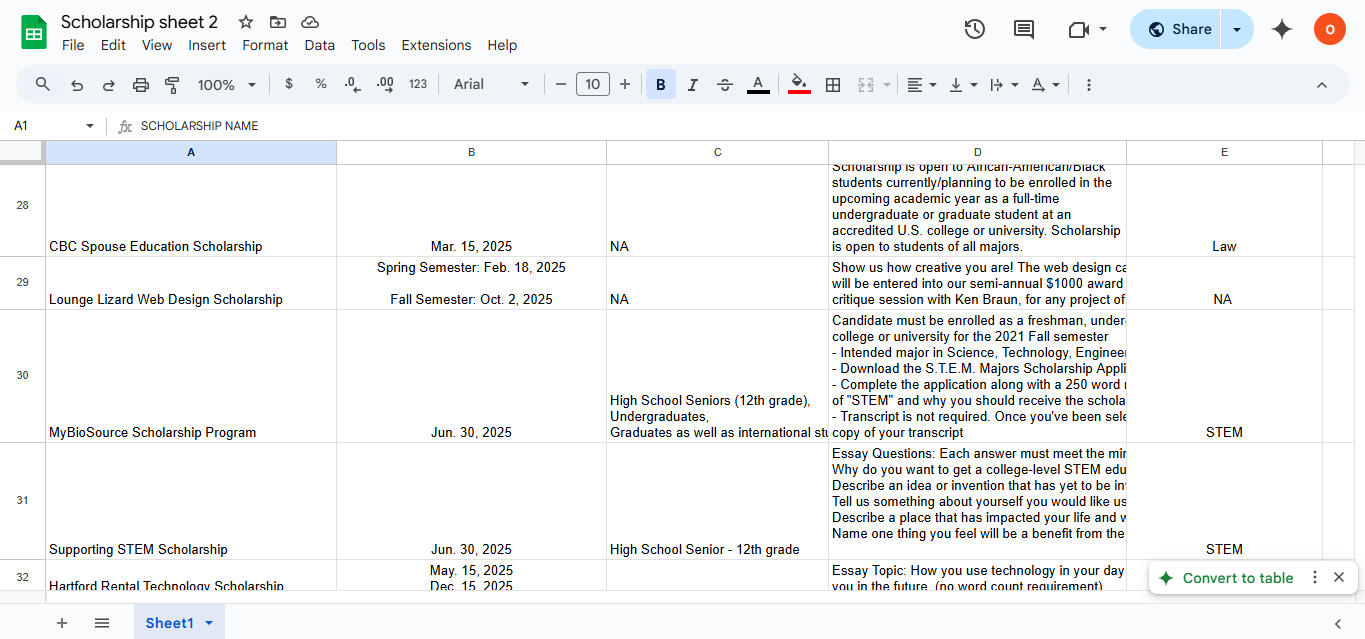Open the Extensions menu
Viewport: 1365px width, 639px height.
[436, 45]
